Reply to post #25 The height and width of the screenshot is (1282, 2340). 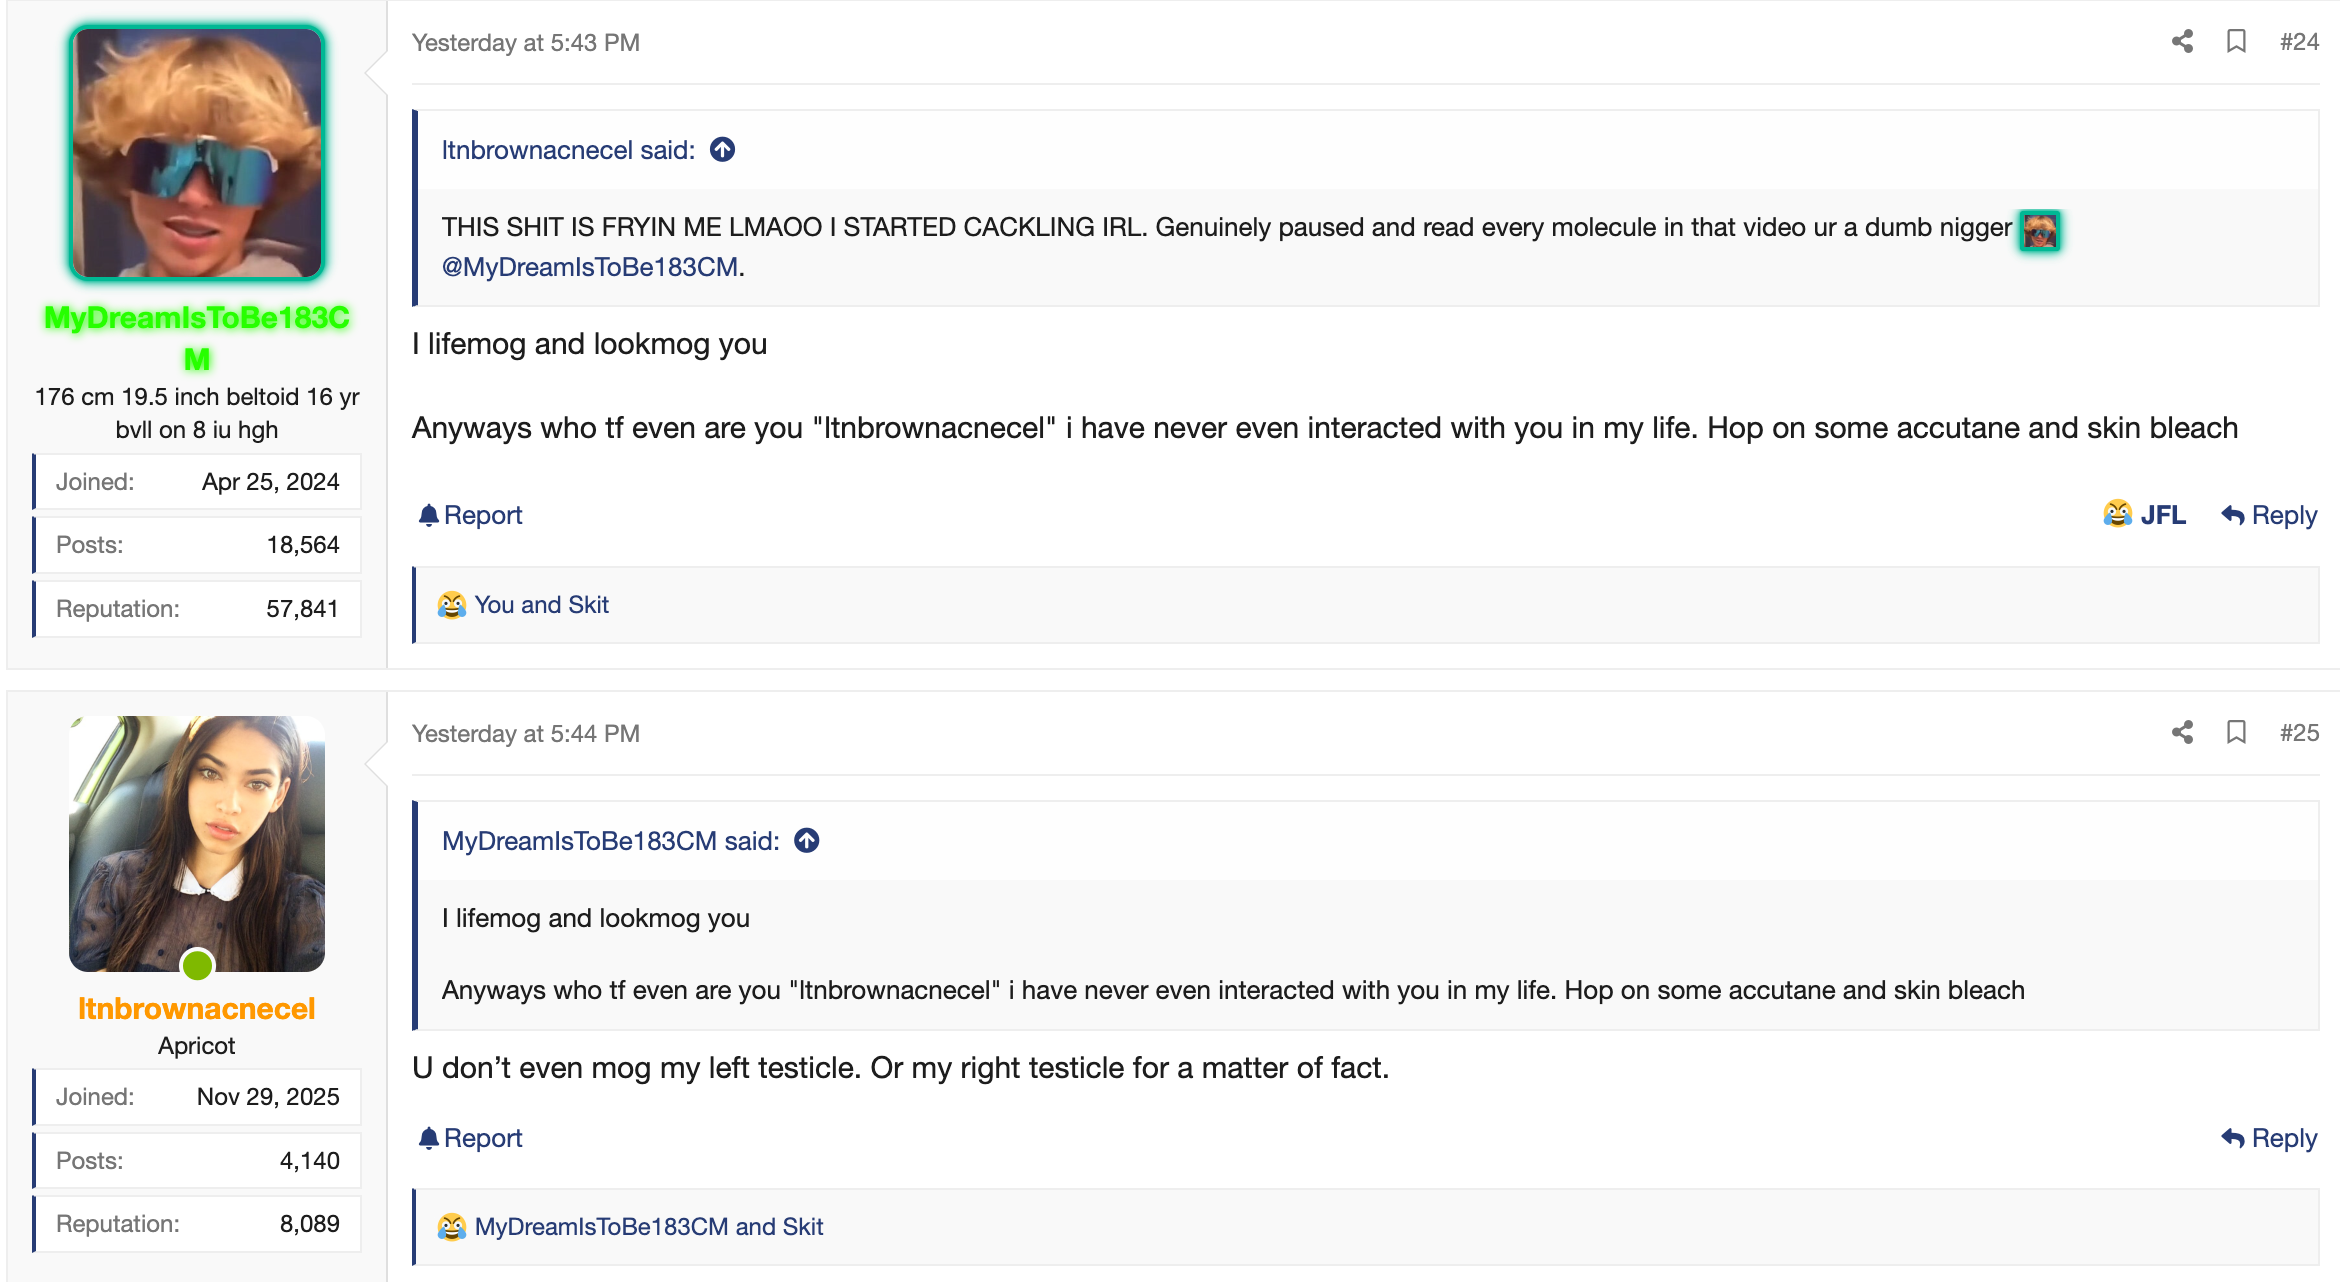coord(2269,1138)
